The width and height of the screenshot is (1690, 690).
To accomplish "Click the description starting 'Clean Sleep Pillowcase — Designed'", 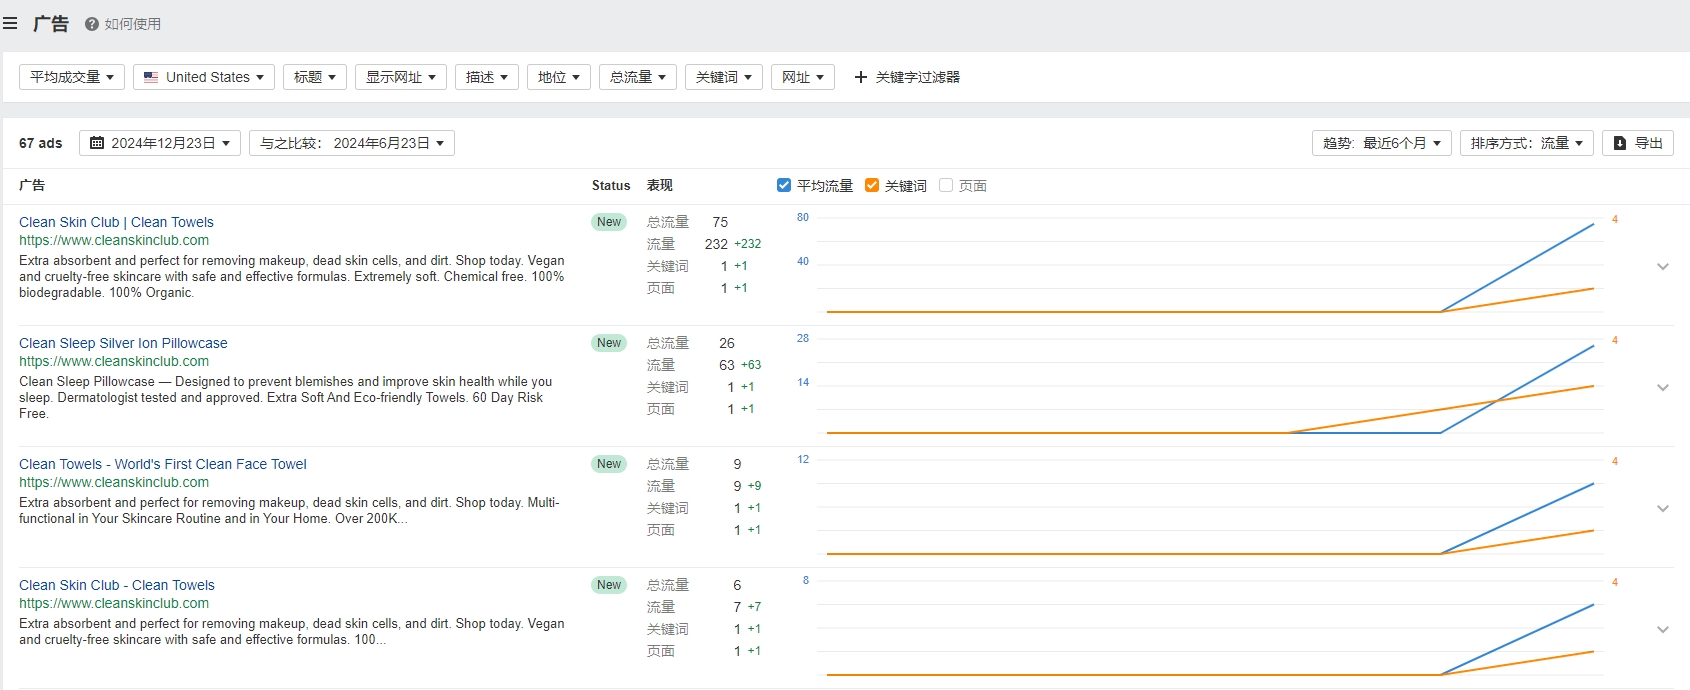I will [x=286, y=398].
